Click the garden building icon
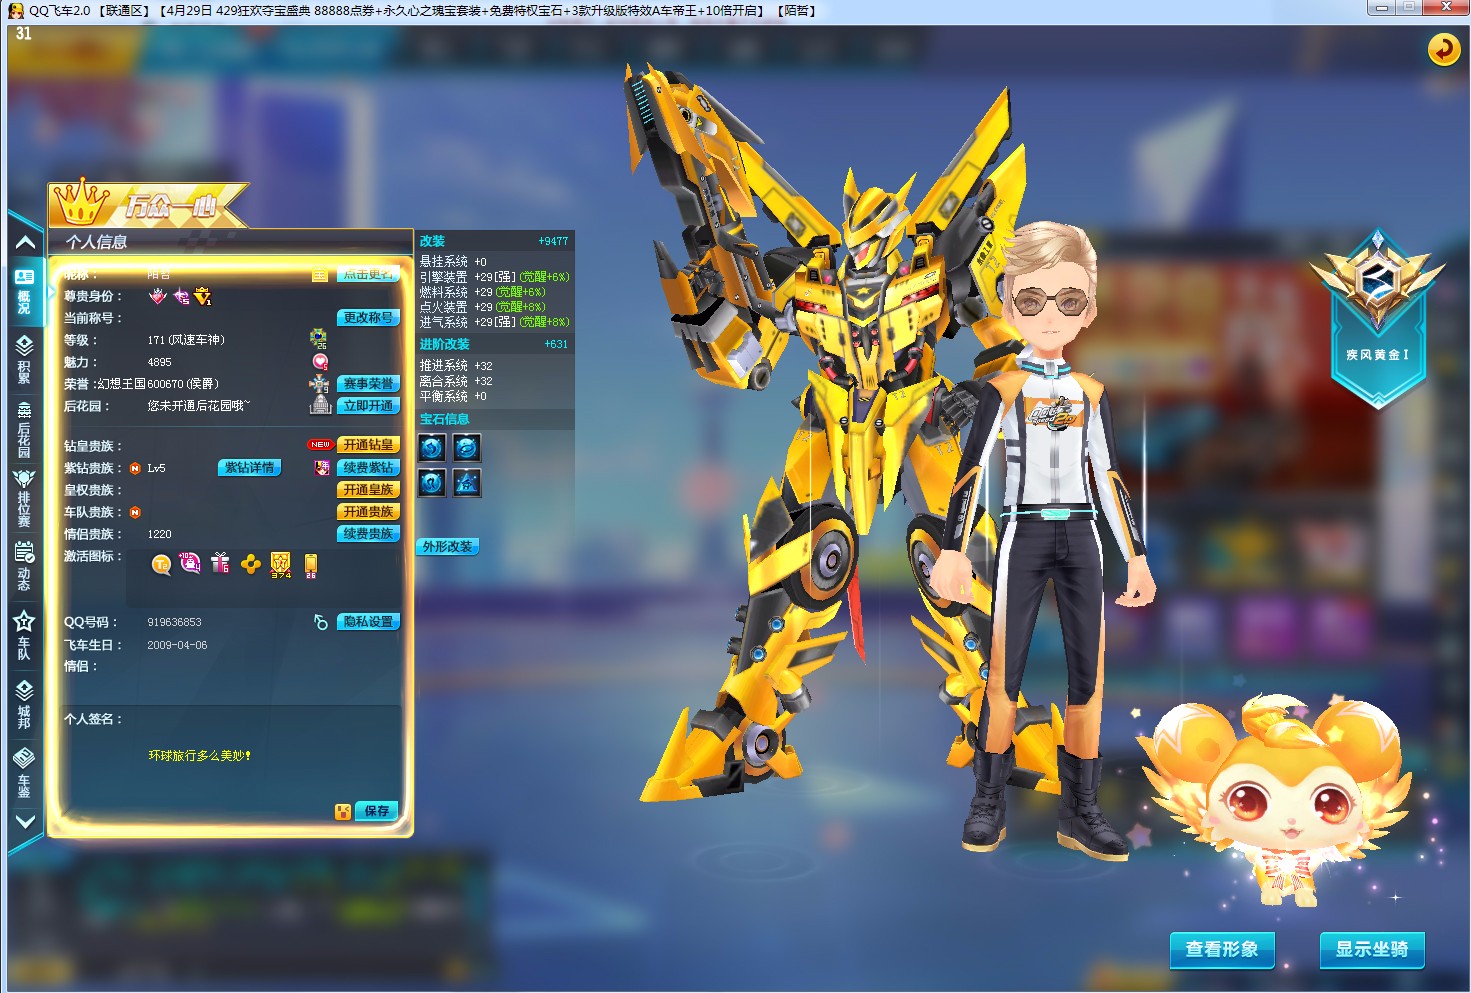The width and height of the screenshot is (1471, 993). click(x=320, y=405)
